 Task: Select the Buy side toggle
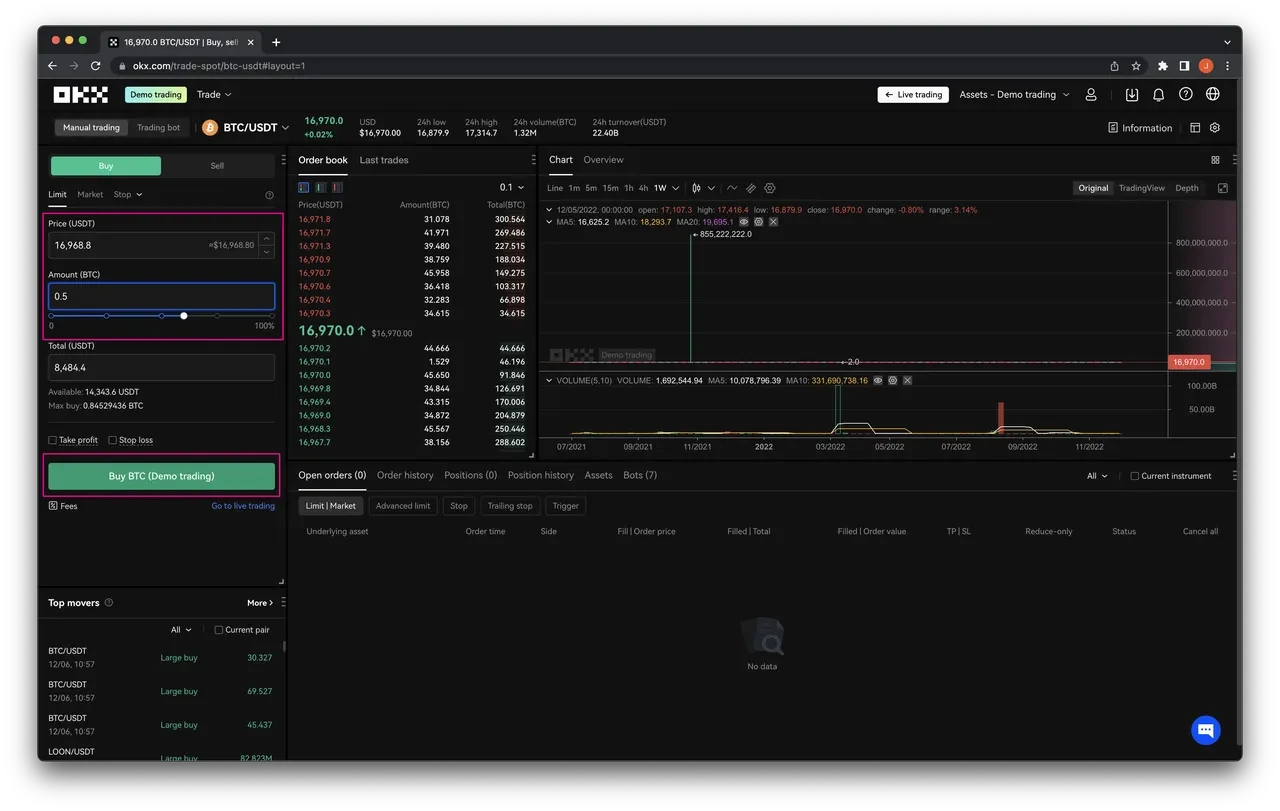point(105,166)
